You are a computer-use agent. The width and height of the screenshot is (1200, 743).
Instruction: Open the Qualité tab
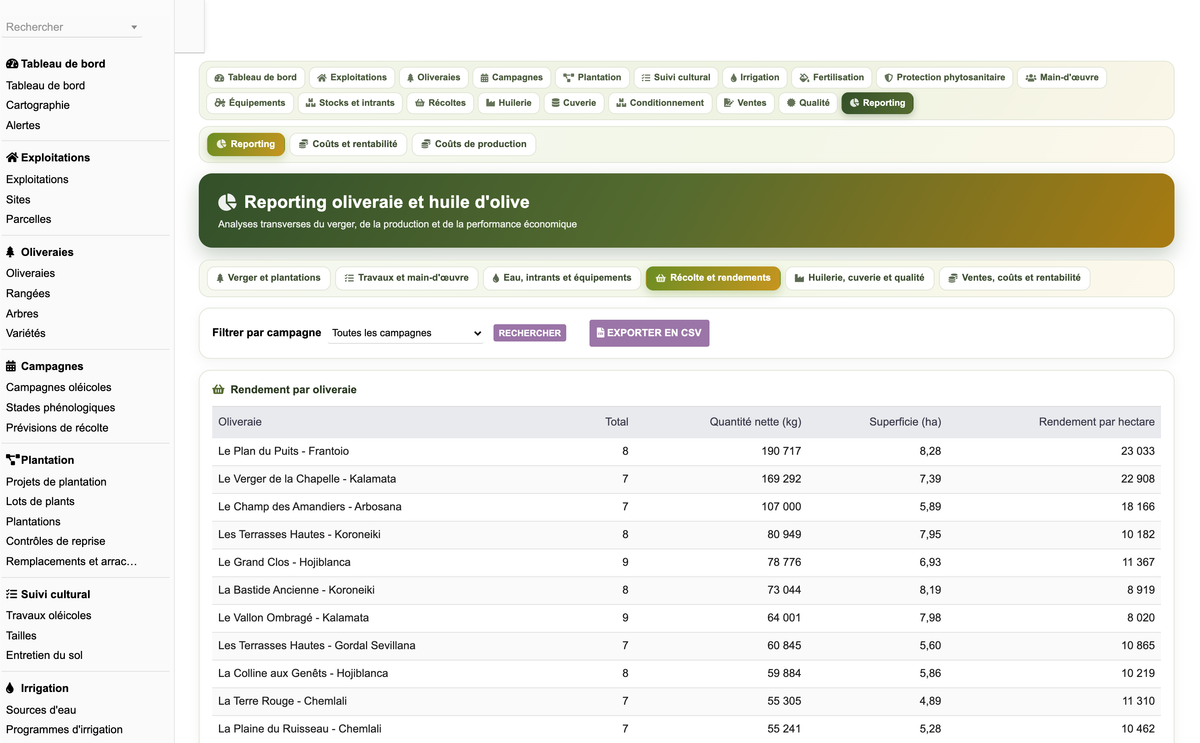808,102
